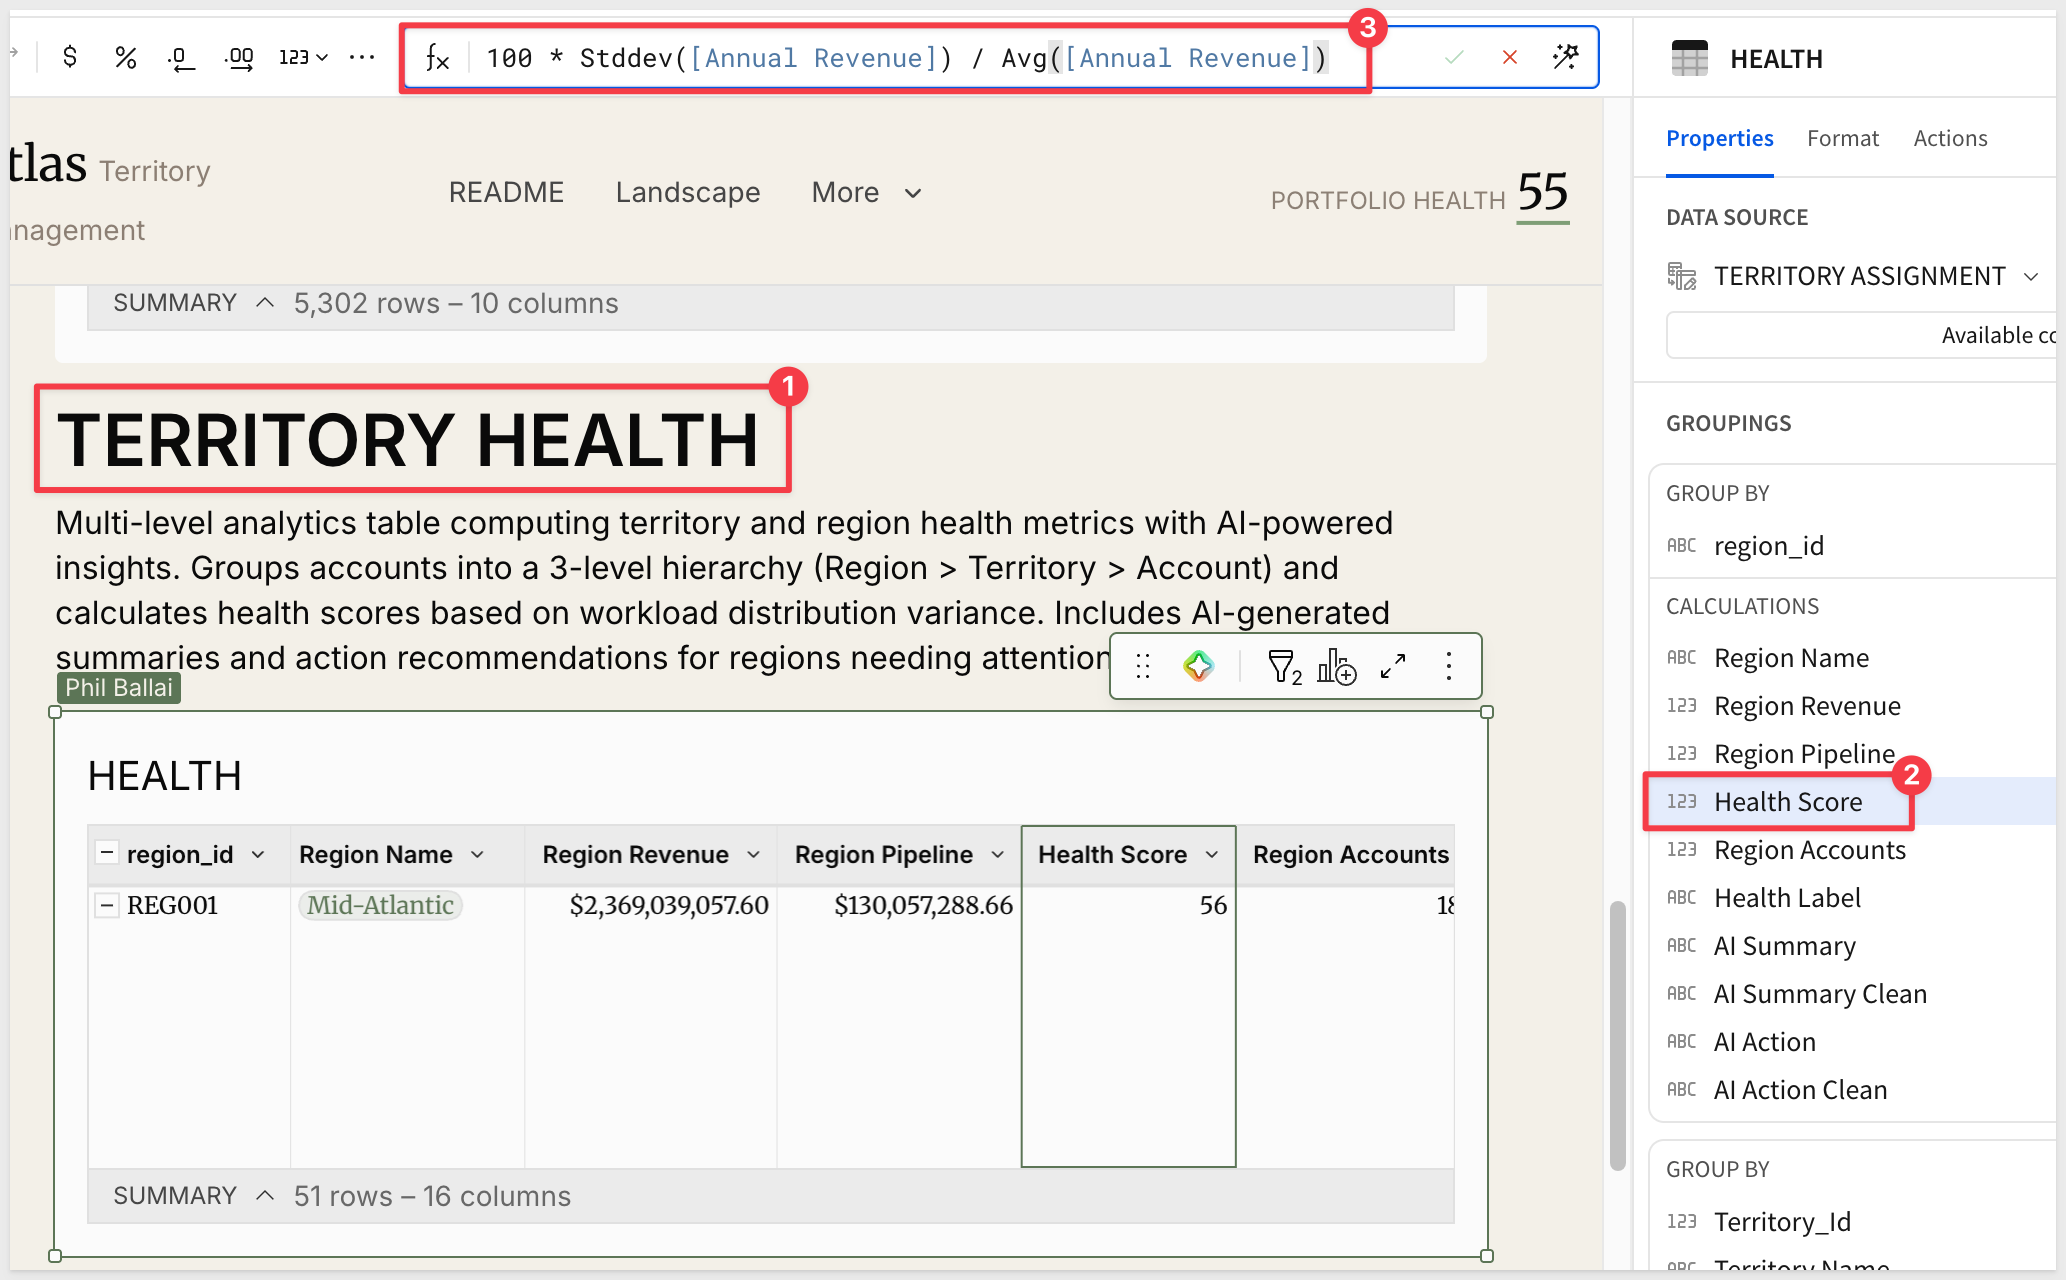Collapse the 51 rows SUMMARY bar chevron
2066x1280 pixels.
[x=265, y=1196]
